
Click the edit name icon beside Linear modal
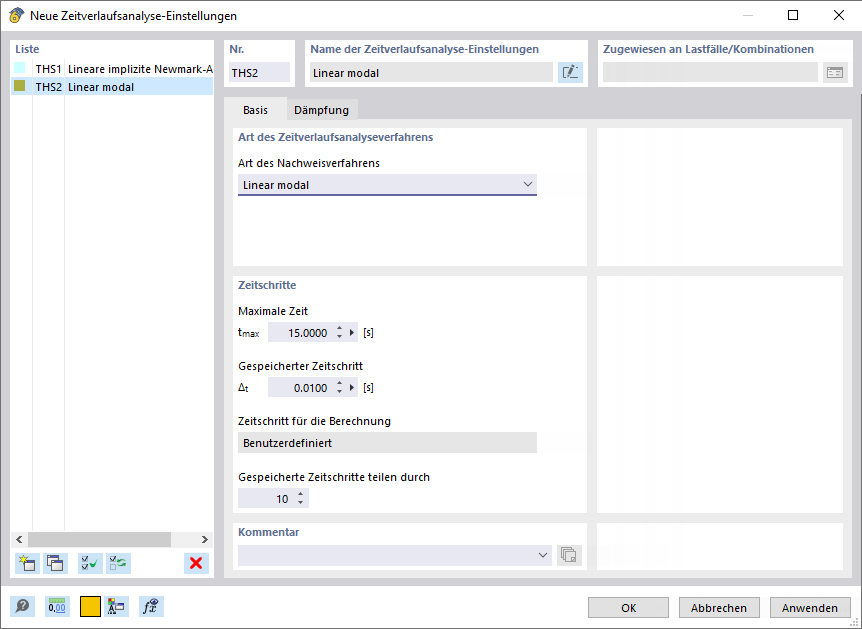pos(570,73)
